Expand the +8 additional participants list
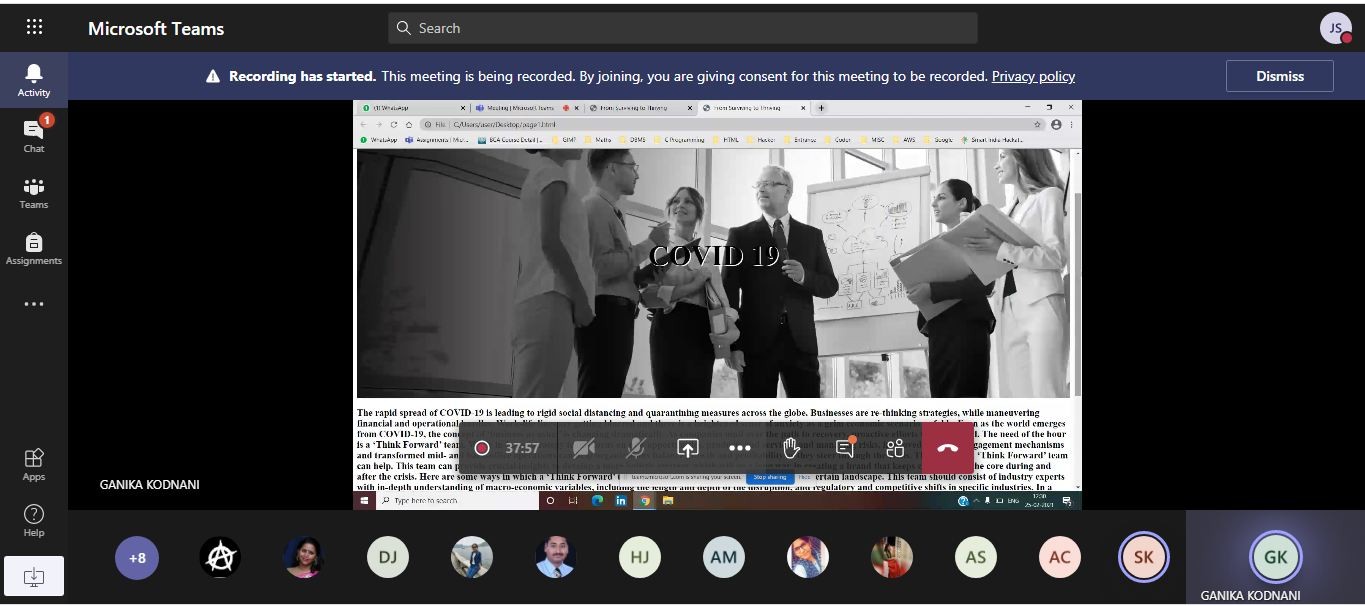 click(137, 558)
